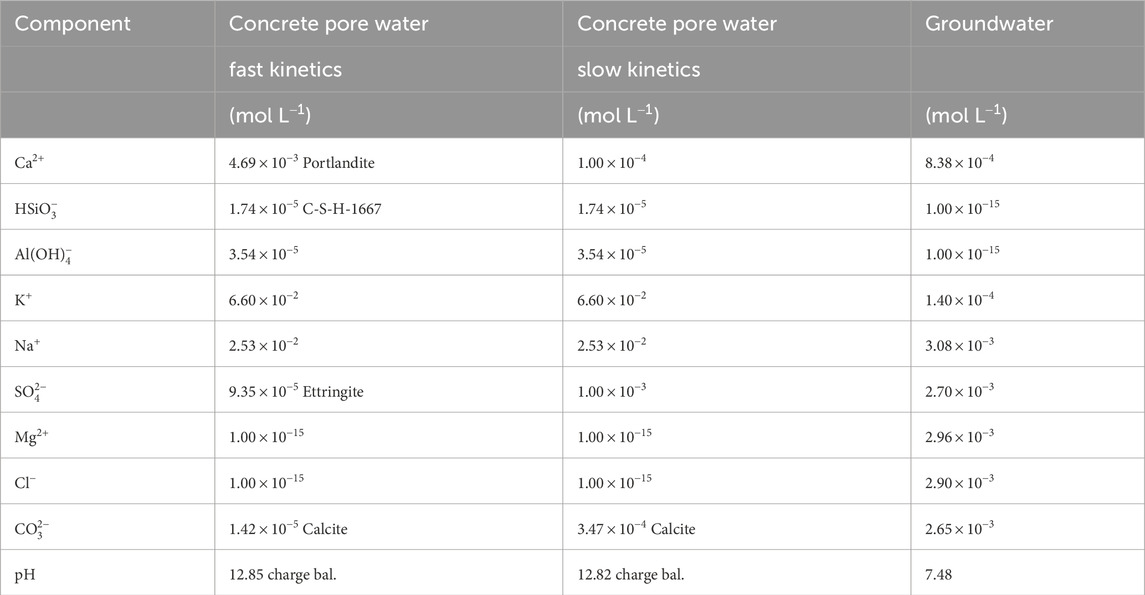Click the Mg2+ groundwater value
Screen dimensions: 1145x595
tap(959, 436)
